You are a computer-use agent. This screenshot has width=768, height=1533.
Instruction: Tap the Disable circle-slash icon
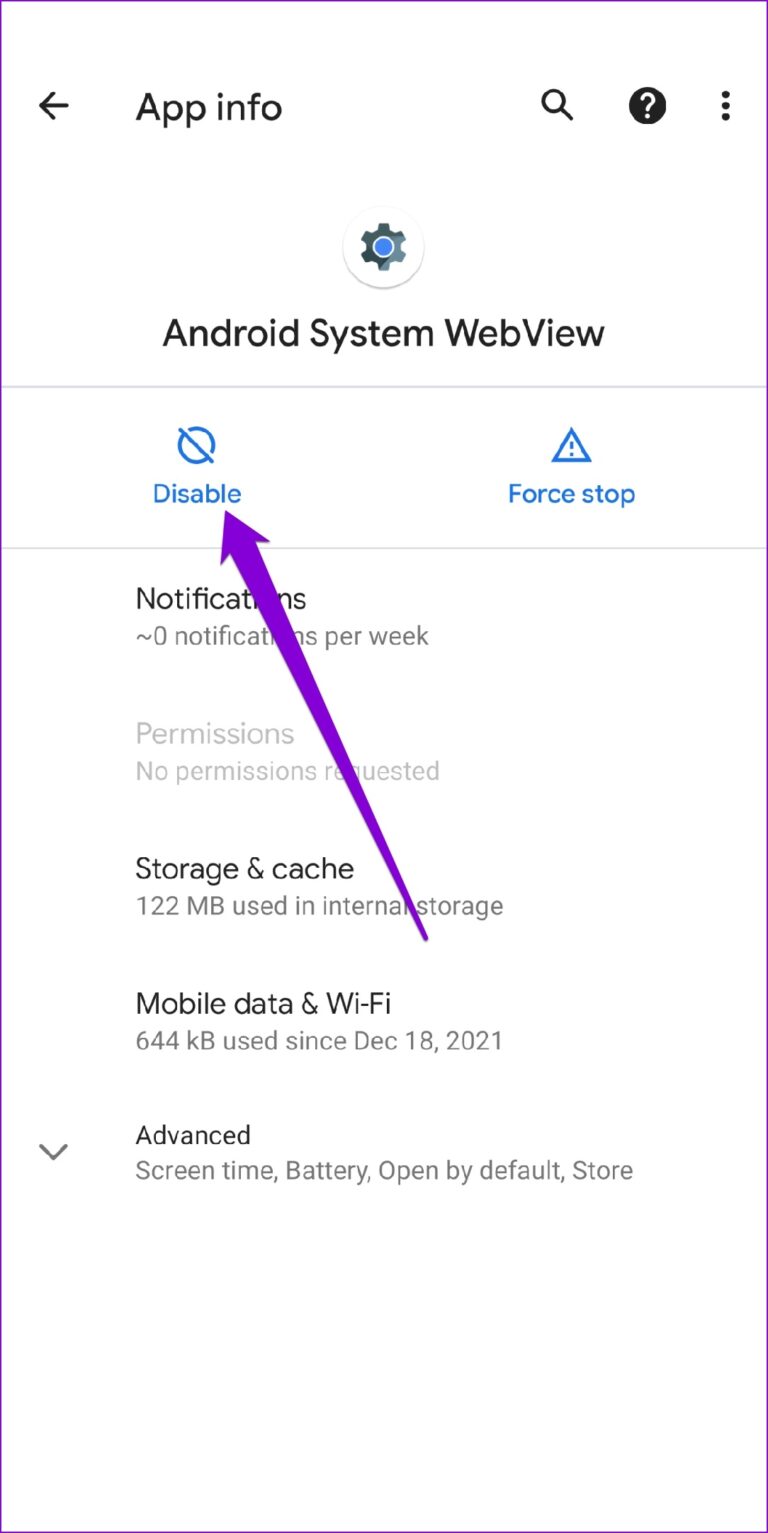click(196, 446)
